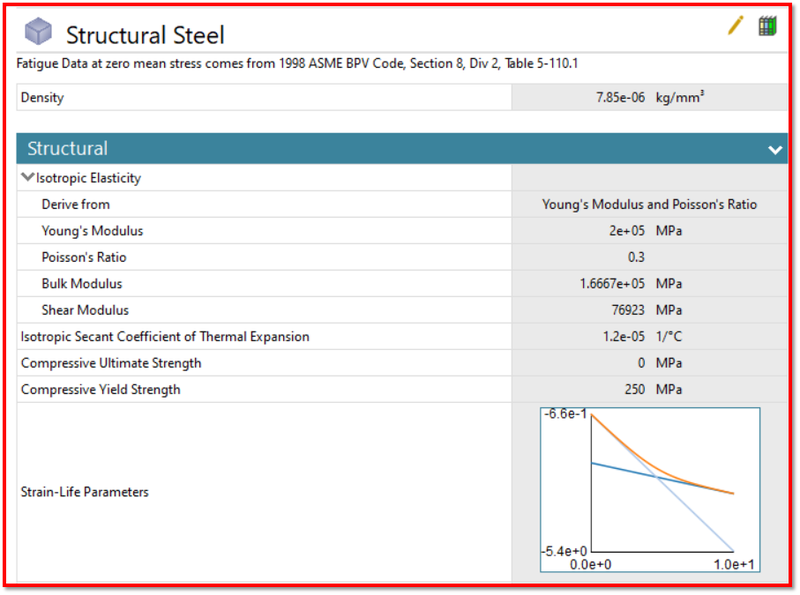Image resolution: width=800 pixels, height=595 pixels.
Task: Click the Compressive Yield Strength value 250
Action: point(635,389)
